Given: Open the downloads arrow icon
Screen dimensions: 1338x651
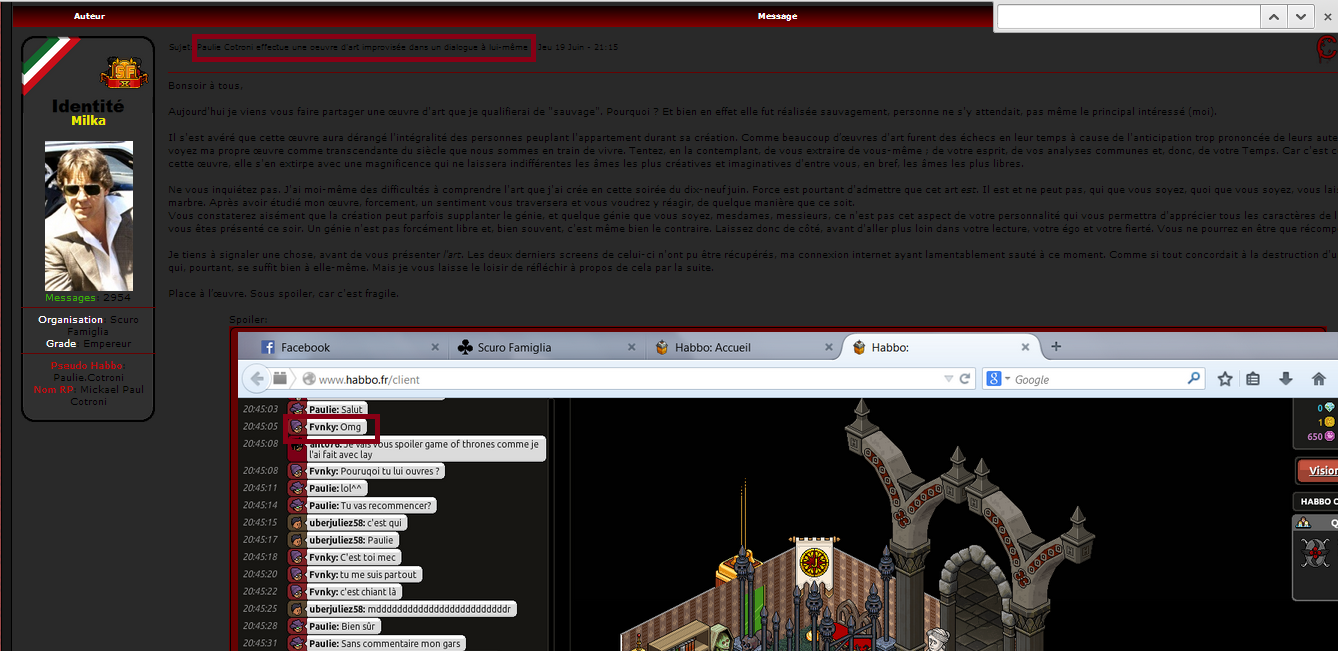Looking at the screenshot, I should (1286, 379).
